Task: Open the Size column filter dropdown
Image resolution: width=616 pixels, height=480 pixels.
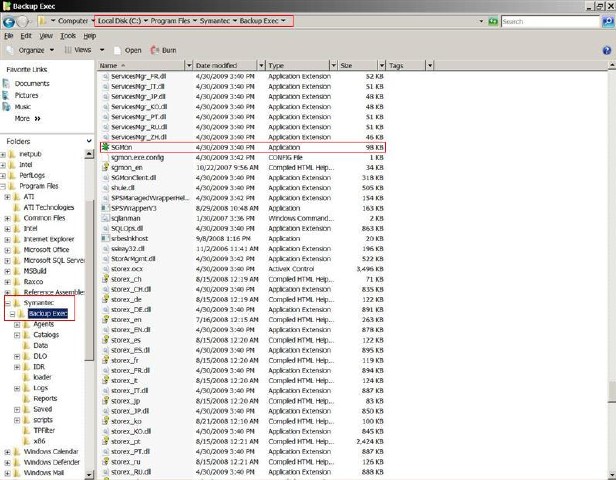Action: pyautogui.click(x=382, y=65)
